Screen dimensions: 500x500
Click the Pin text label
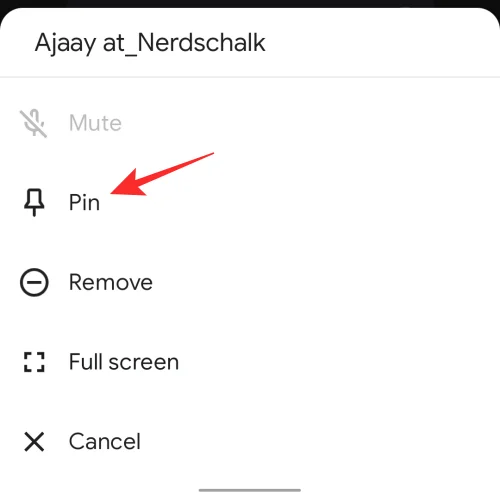click(84, 202)
